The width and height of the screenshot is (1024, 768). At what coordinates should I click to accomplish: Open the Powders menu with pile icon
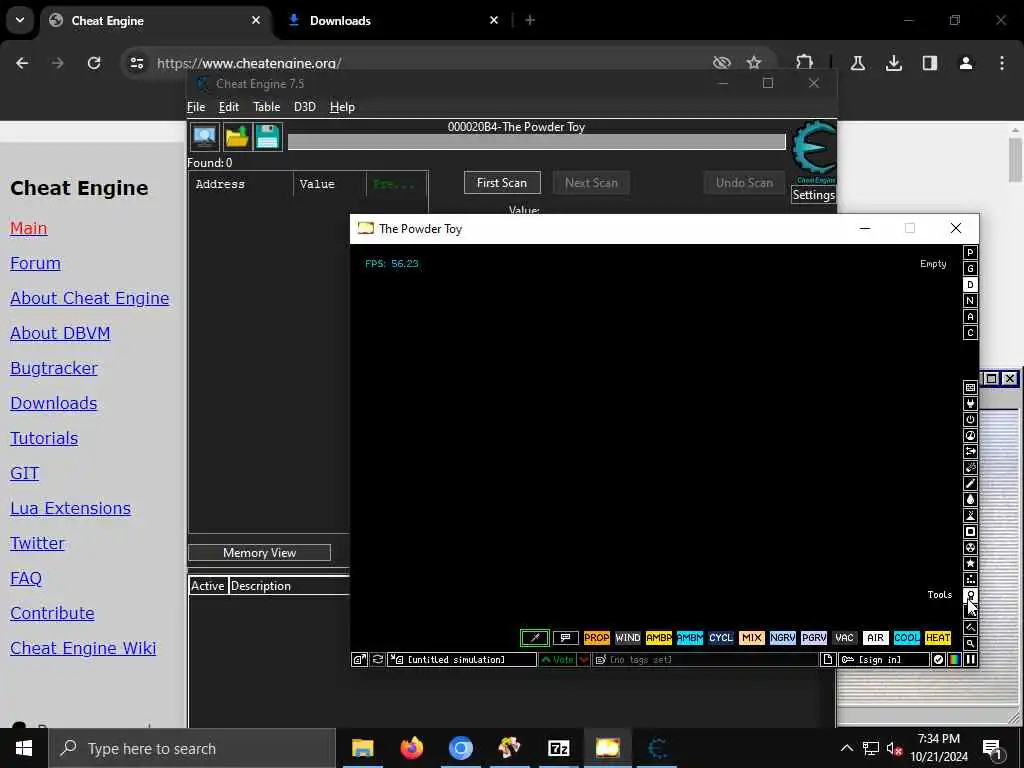970,515
